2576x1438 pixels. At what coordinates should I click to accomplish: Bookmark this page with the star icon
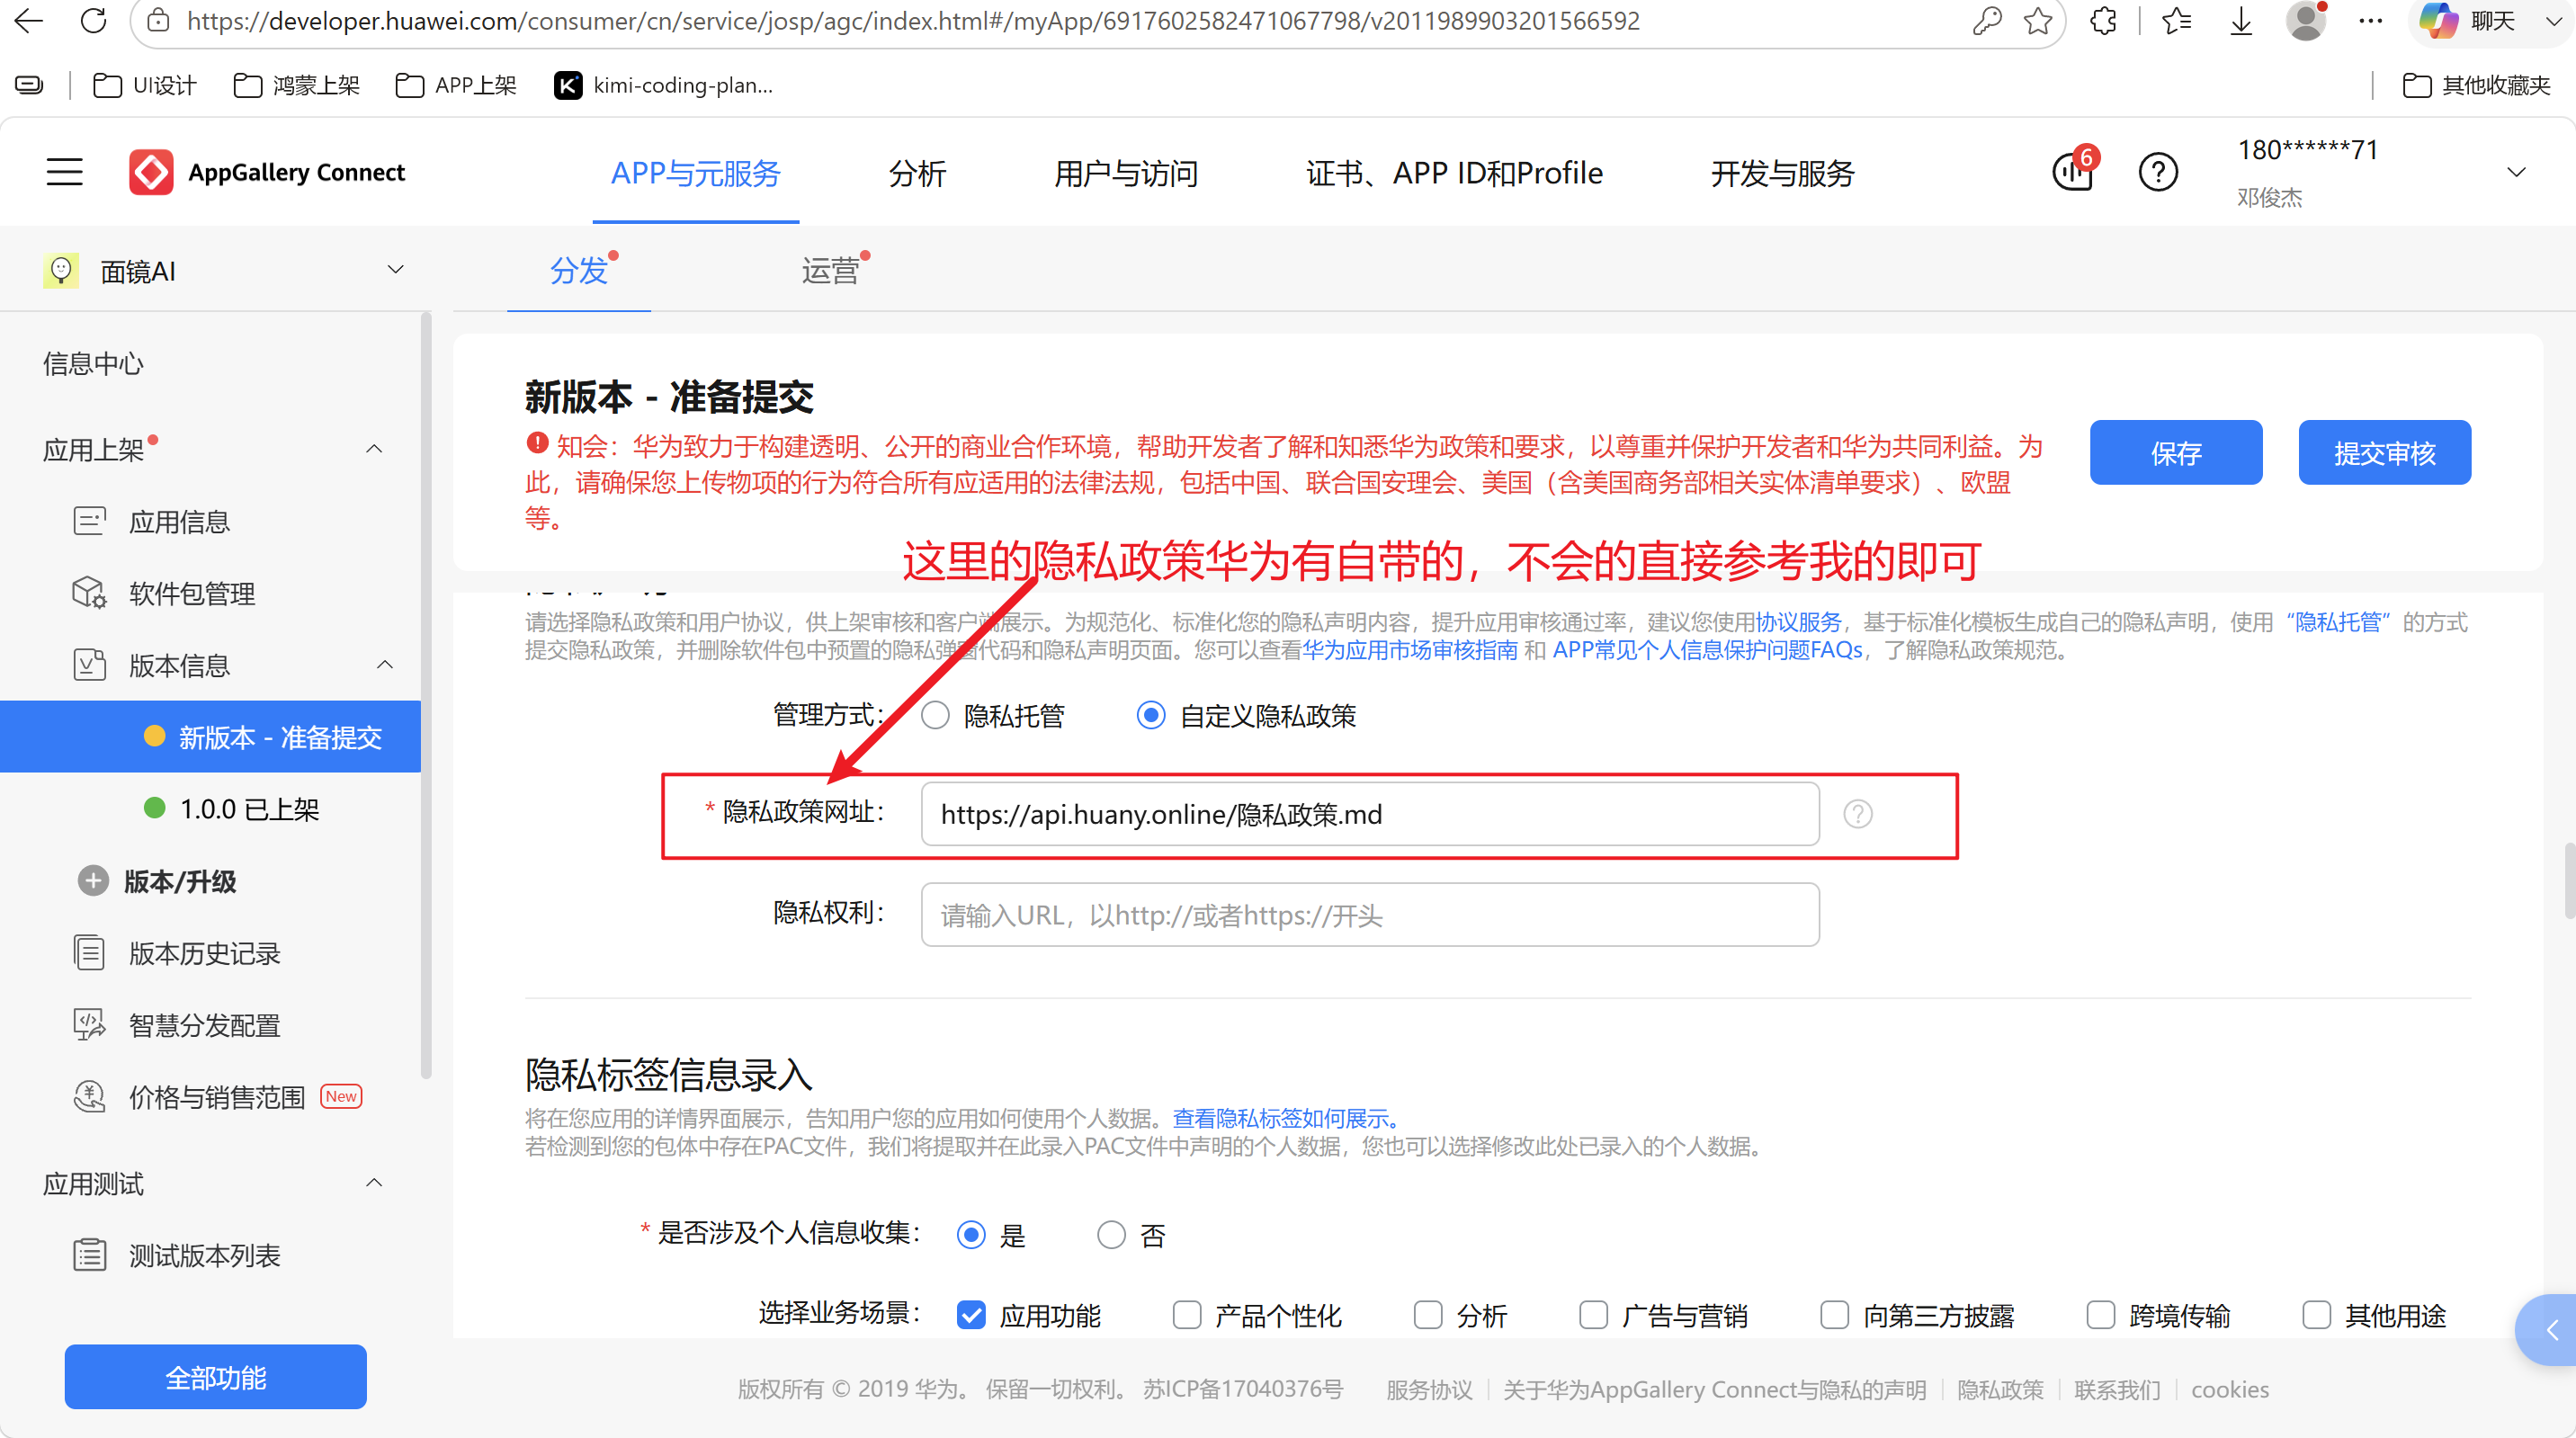2037,21
